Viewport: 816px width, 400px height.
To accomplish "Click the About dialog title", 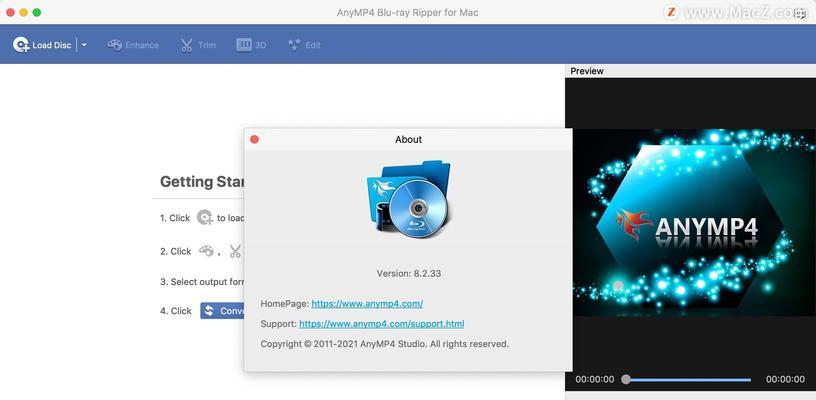I will coord(409,139).
